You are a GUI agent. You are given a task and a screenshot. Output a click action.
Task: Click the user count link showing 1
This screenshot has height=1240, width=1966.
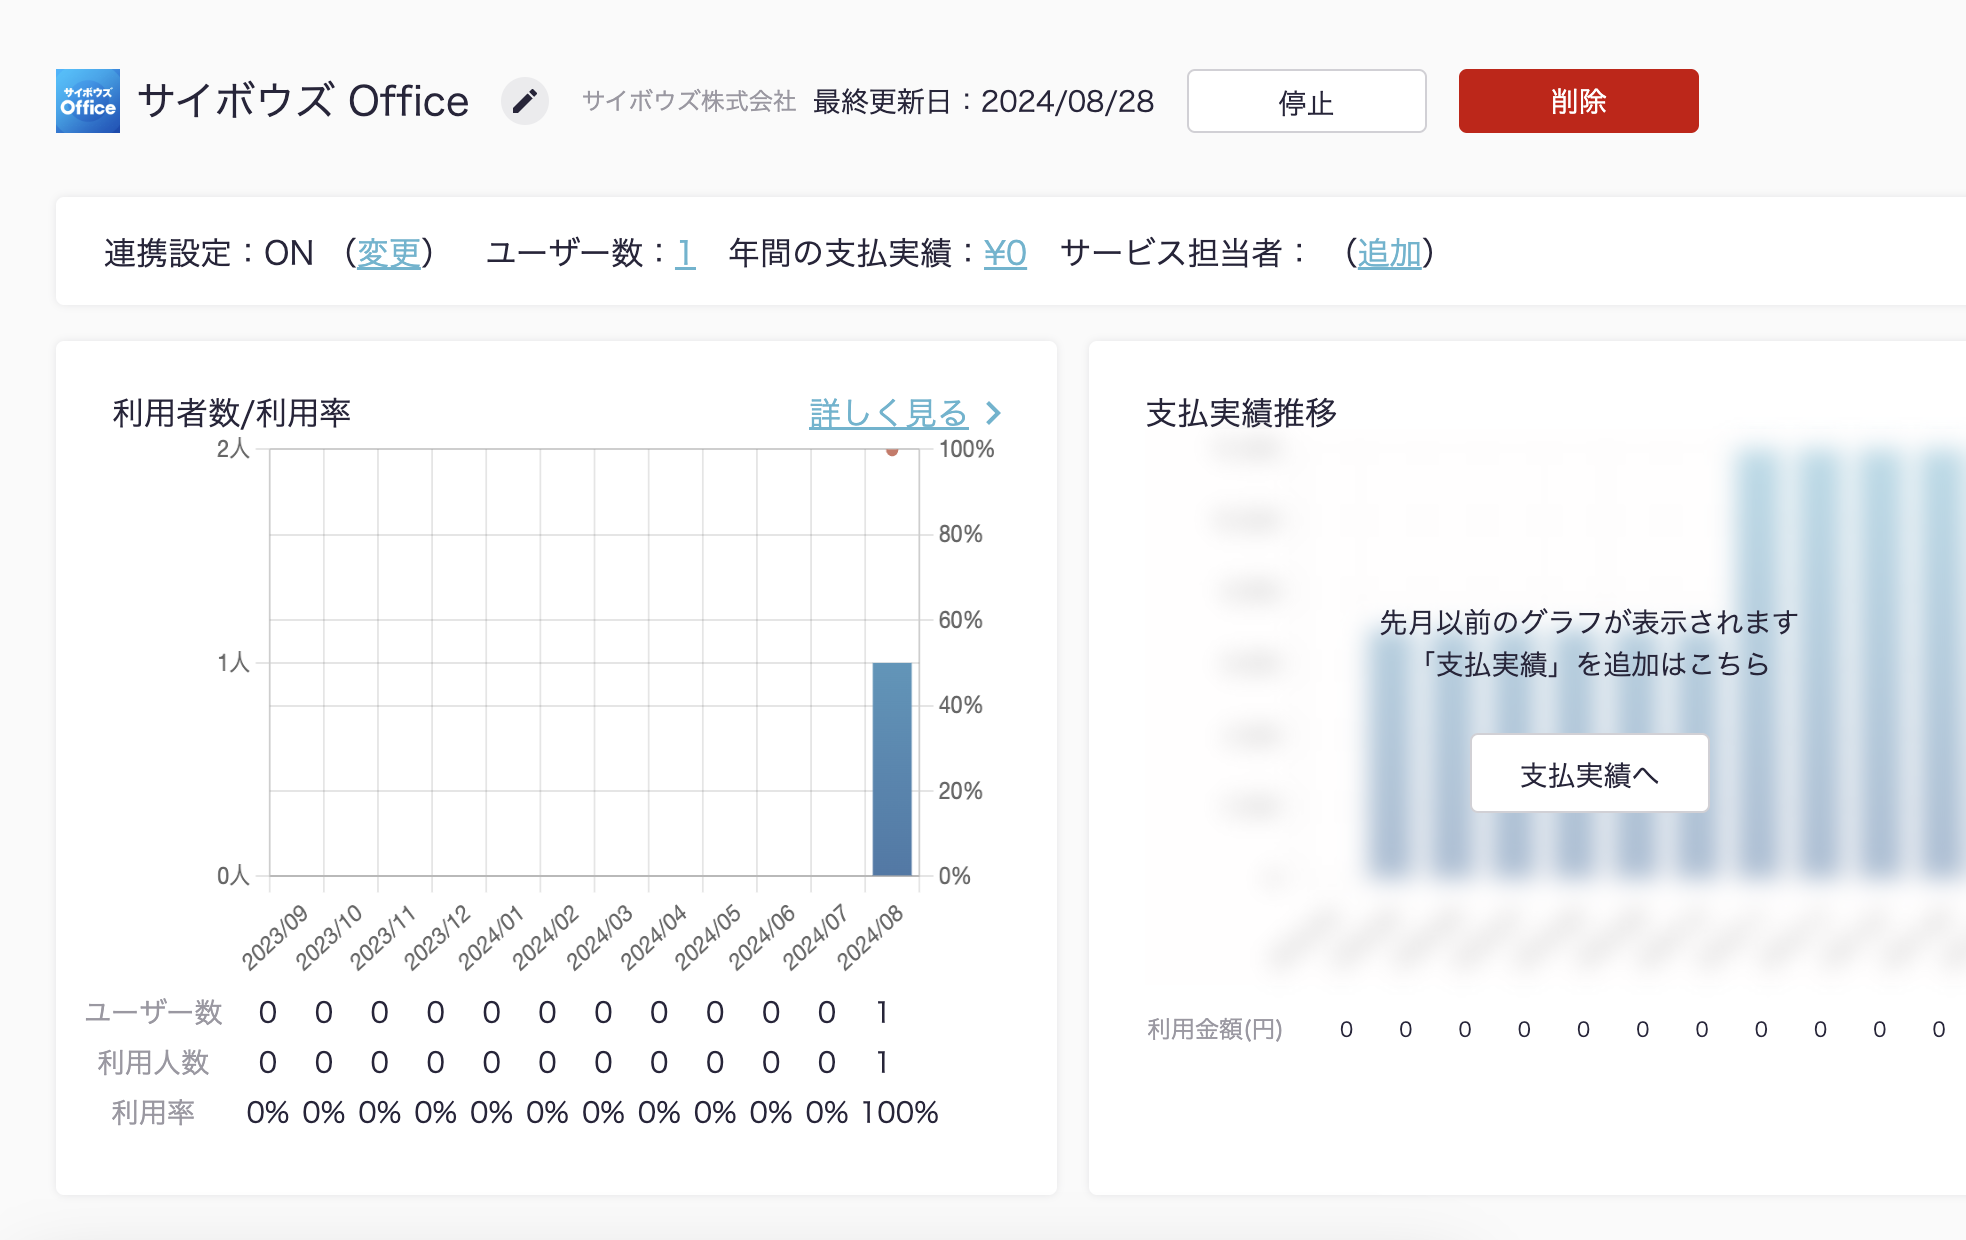coord(685,253)
